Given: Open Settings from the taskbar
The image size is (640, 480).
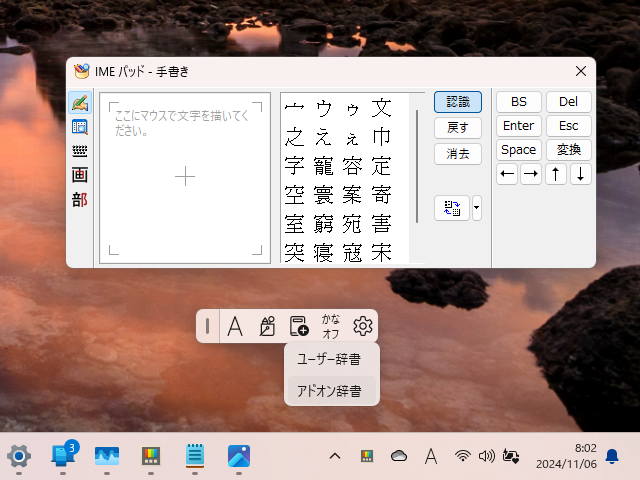Looking at the screenshot, I should pyautogui.click(x=19, y=456).
